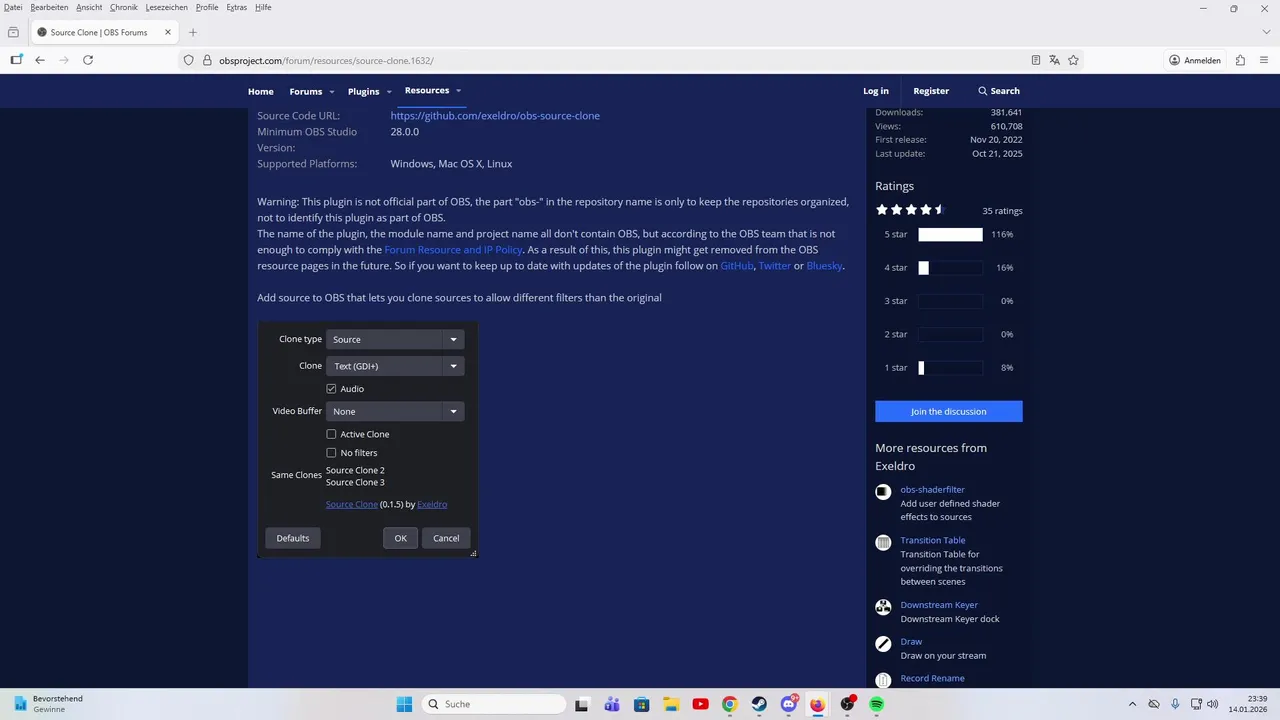This screenshot has height=720, width=1280.
Task: Open the Extras menu in the menu bar
Action: [237, 7]
